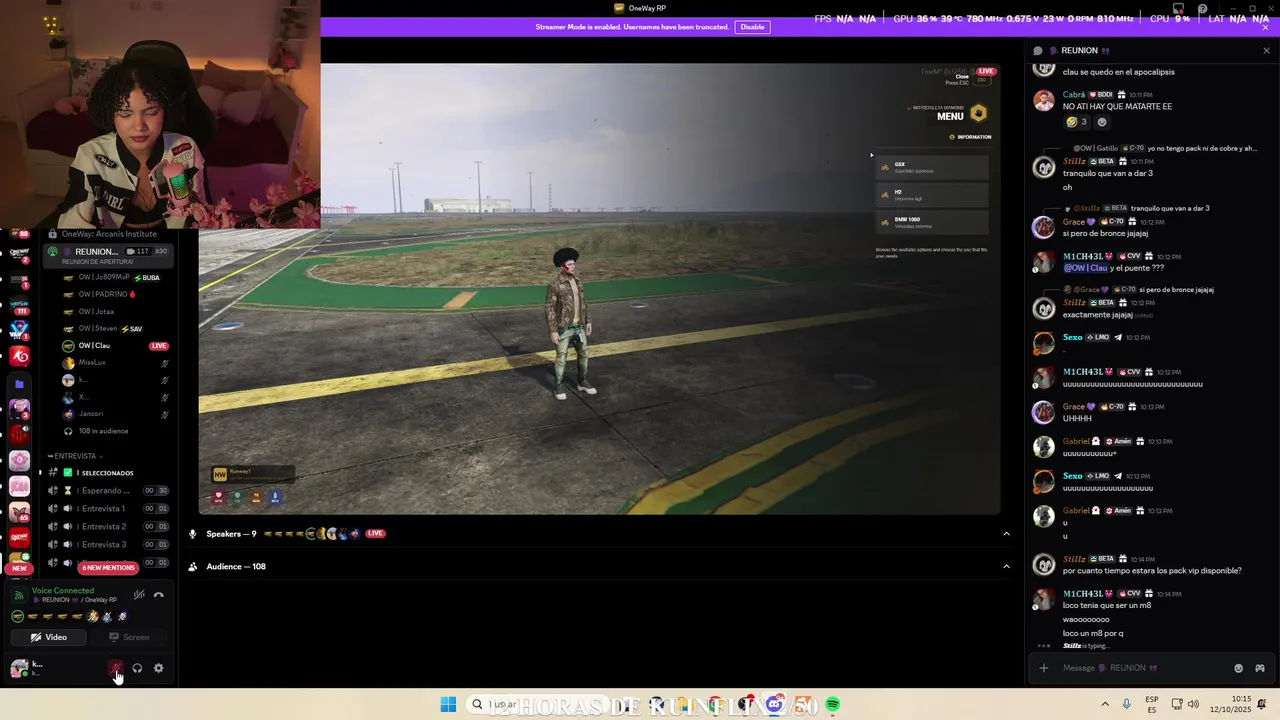Click the OneWay RP stream thumbnail
1280x720 pixels.
click(x=599, y=289)
